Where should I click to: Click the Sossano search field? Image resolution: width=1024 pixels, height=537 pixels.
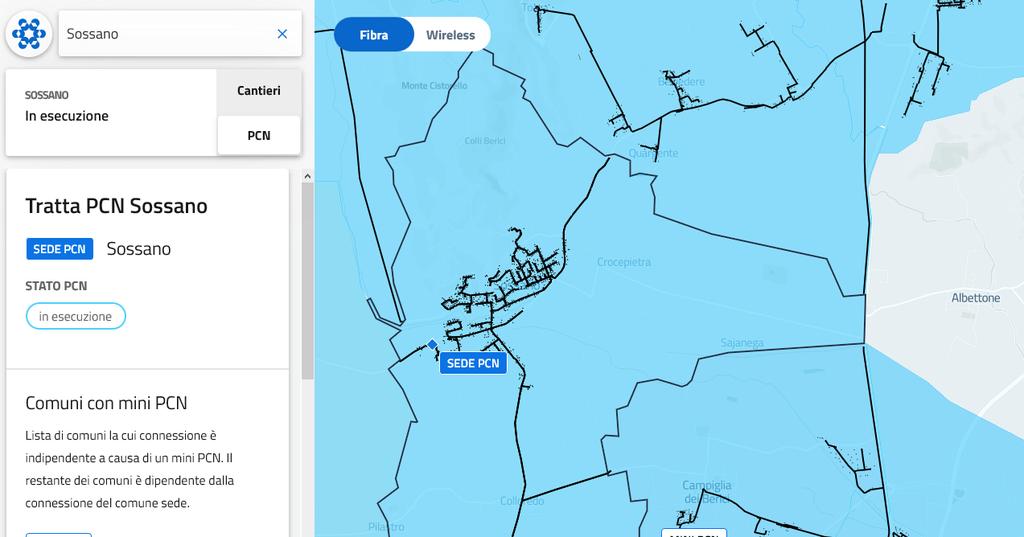point(165,34)
